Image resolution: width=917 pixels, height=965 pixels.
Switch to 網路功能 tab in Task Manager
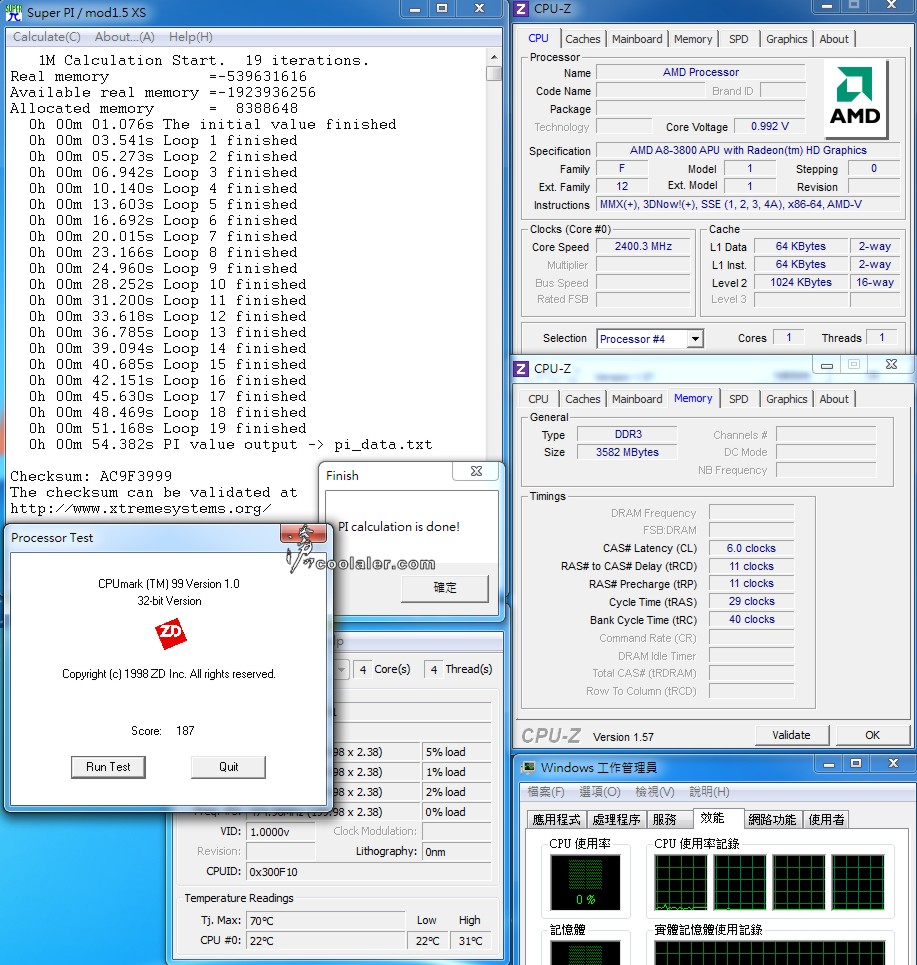click(x=772, y=819)
